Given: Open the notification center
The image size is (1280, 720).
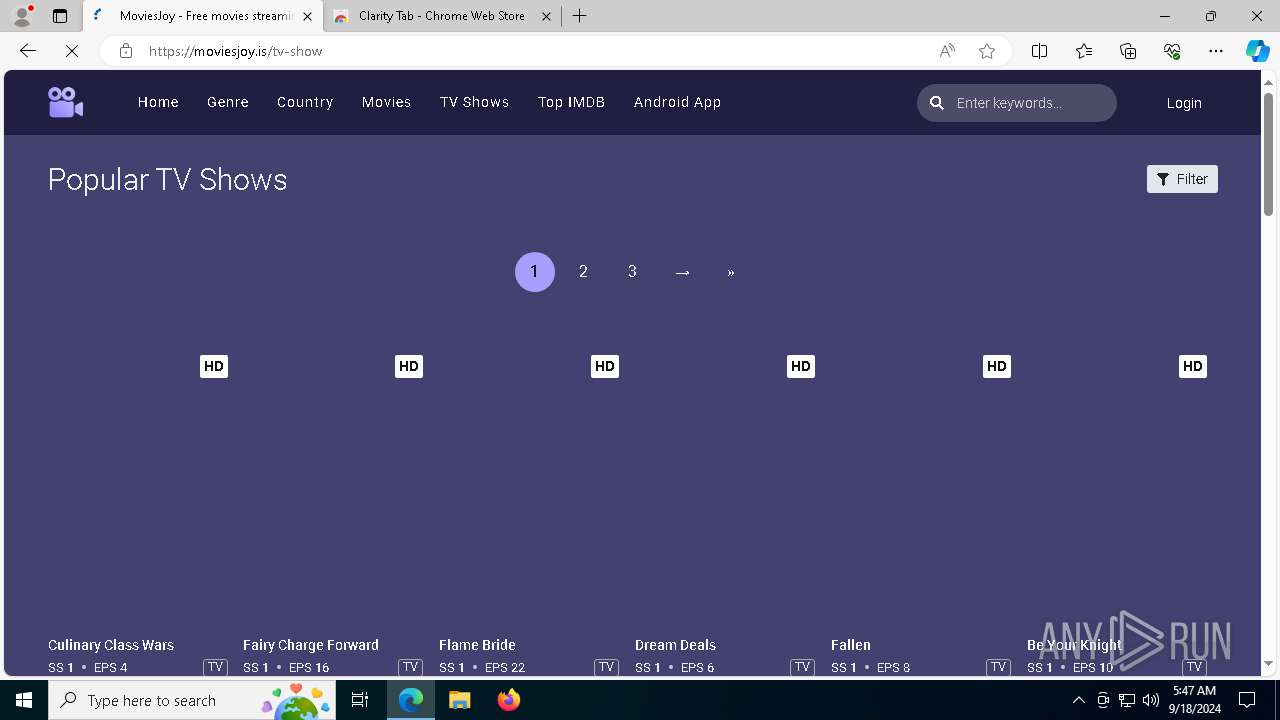Looking at the screenshot, I should [1247, 700].
